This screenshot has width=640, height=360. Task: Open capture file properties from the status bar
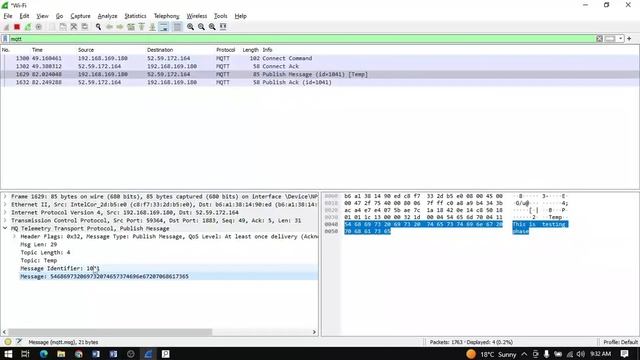(x=19, y=342)
